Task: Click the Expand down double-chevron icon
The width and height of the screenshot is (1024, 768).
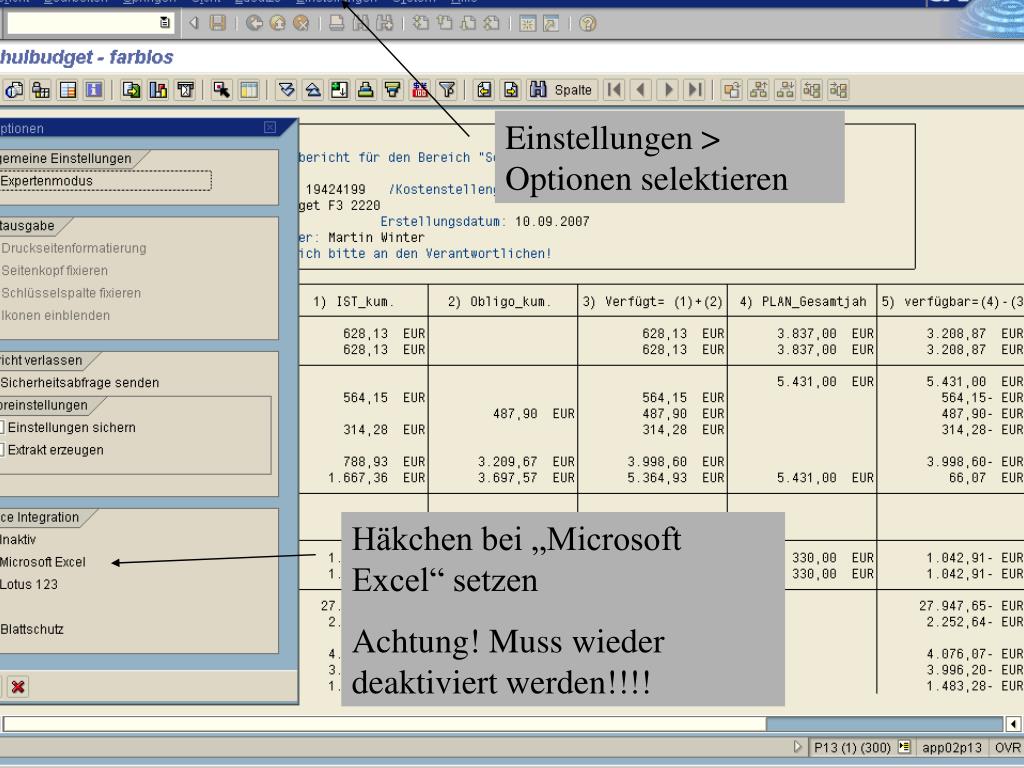Action: click(286, 90)
